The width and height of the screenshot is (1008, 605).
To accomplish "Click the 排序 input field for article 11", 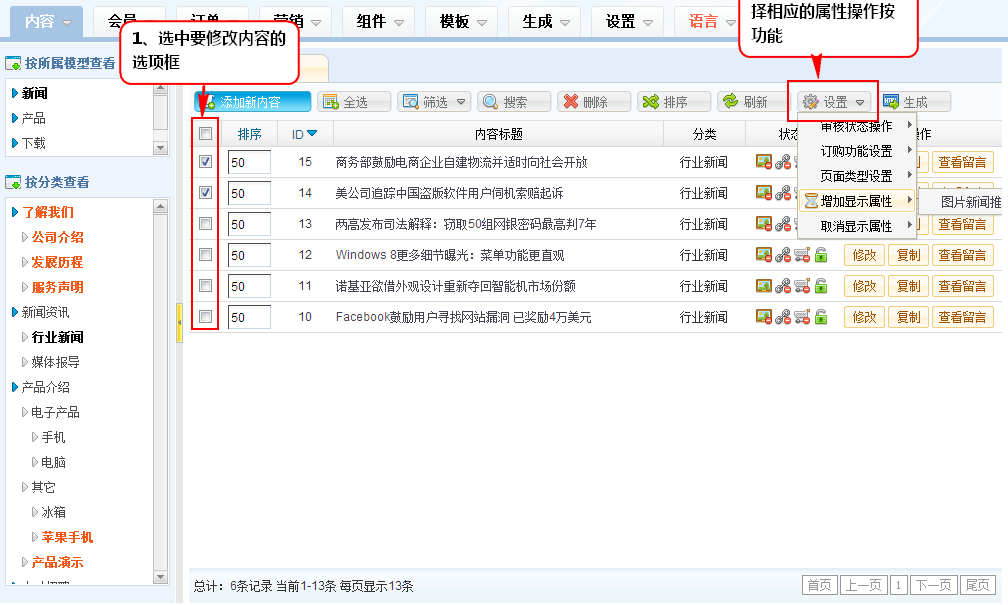I will click(249, 286).
